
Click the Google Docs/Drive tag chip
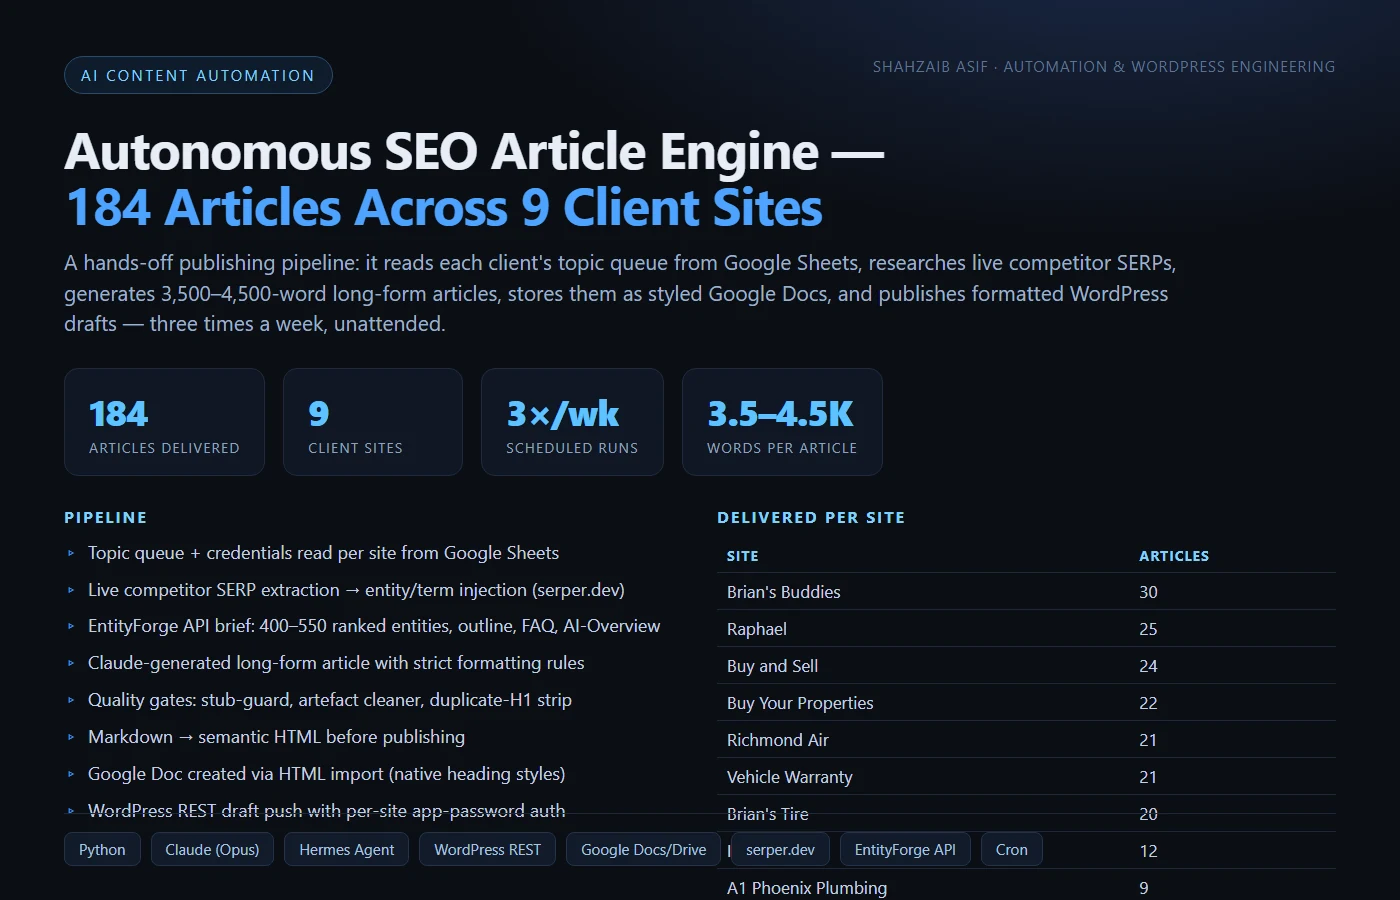click(644, 849)
